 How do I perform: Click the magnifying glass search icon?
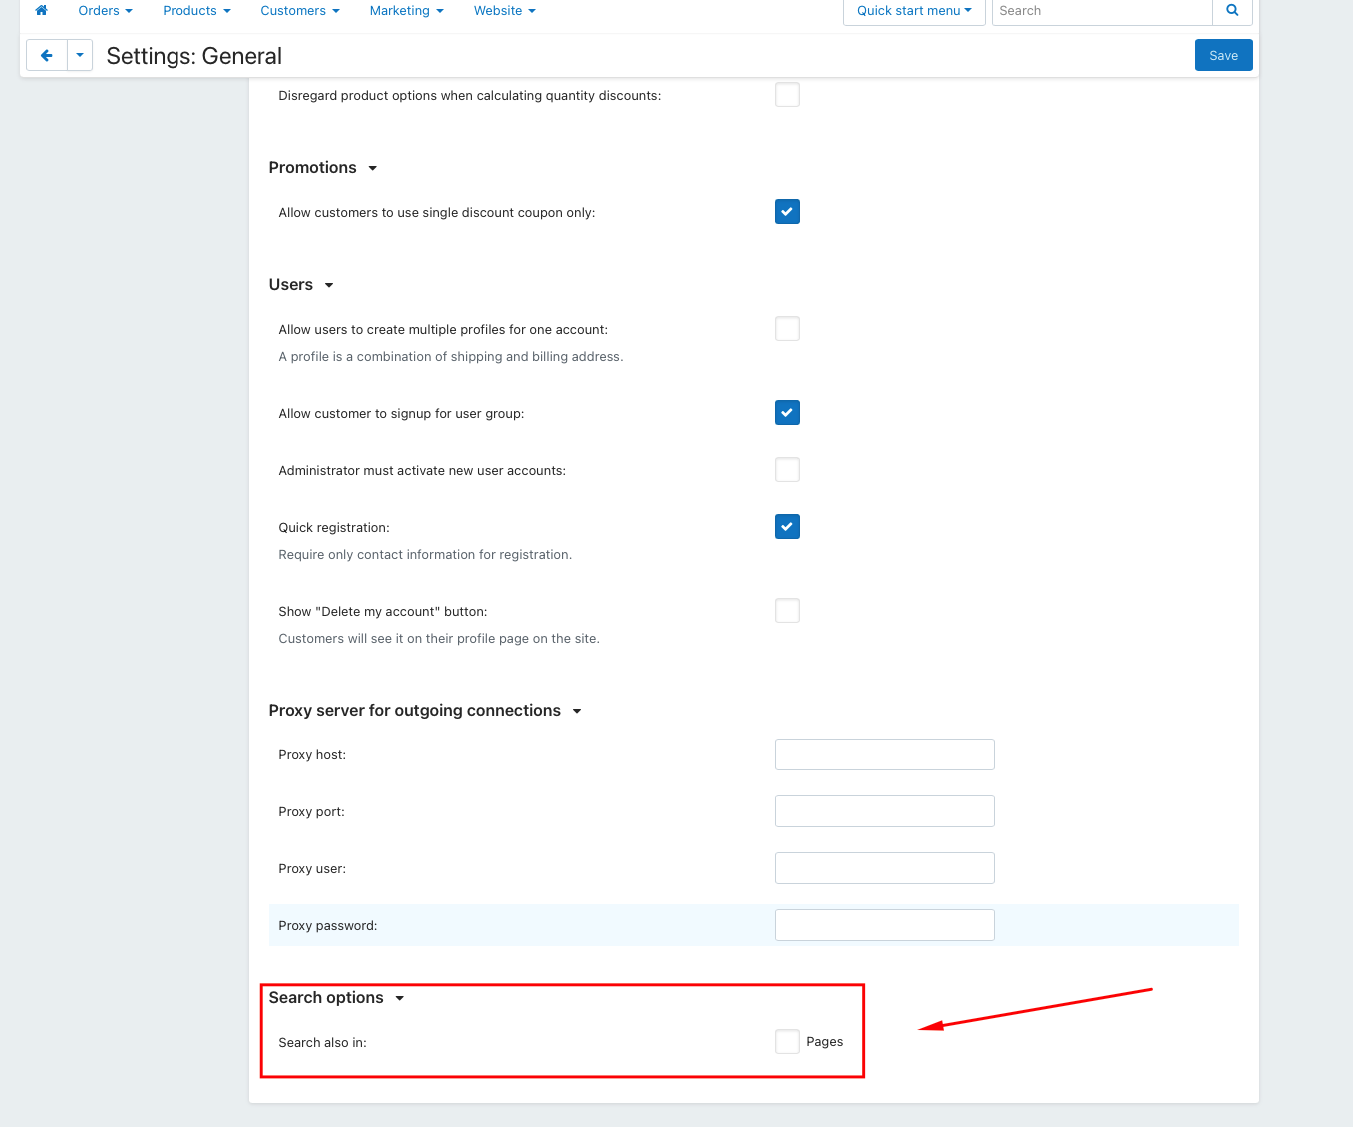1232,11
